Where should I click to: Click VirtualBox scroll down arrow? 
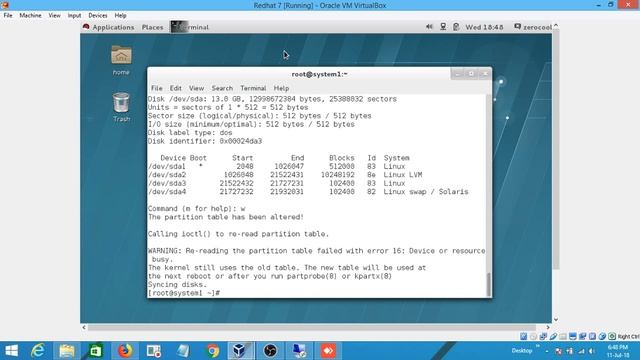tap(556, 320)
